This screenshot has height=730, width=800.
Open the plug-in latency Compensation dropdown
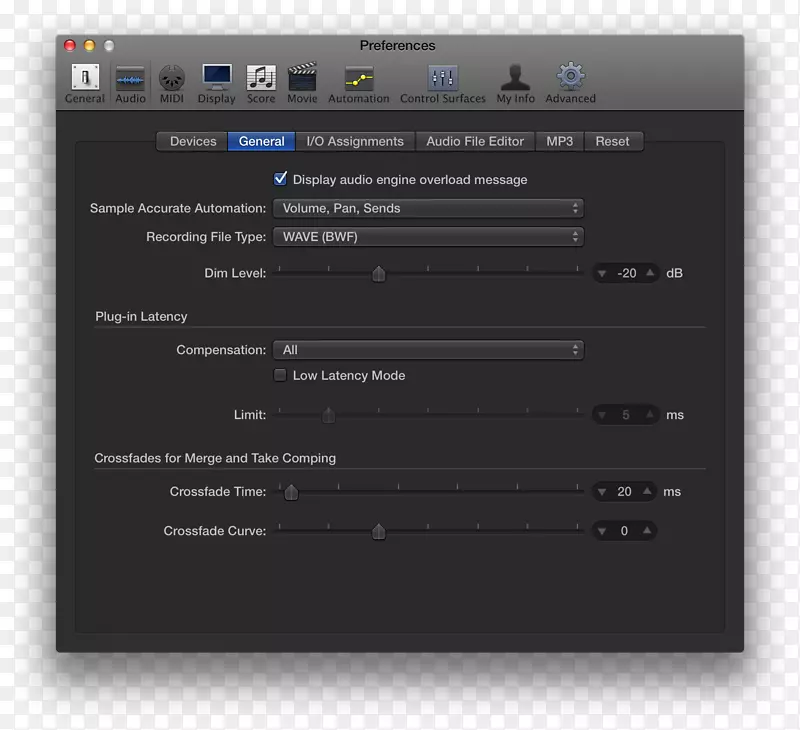428,350
